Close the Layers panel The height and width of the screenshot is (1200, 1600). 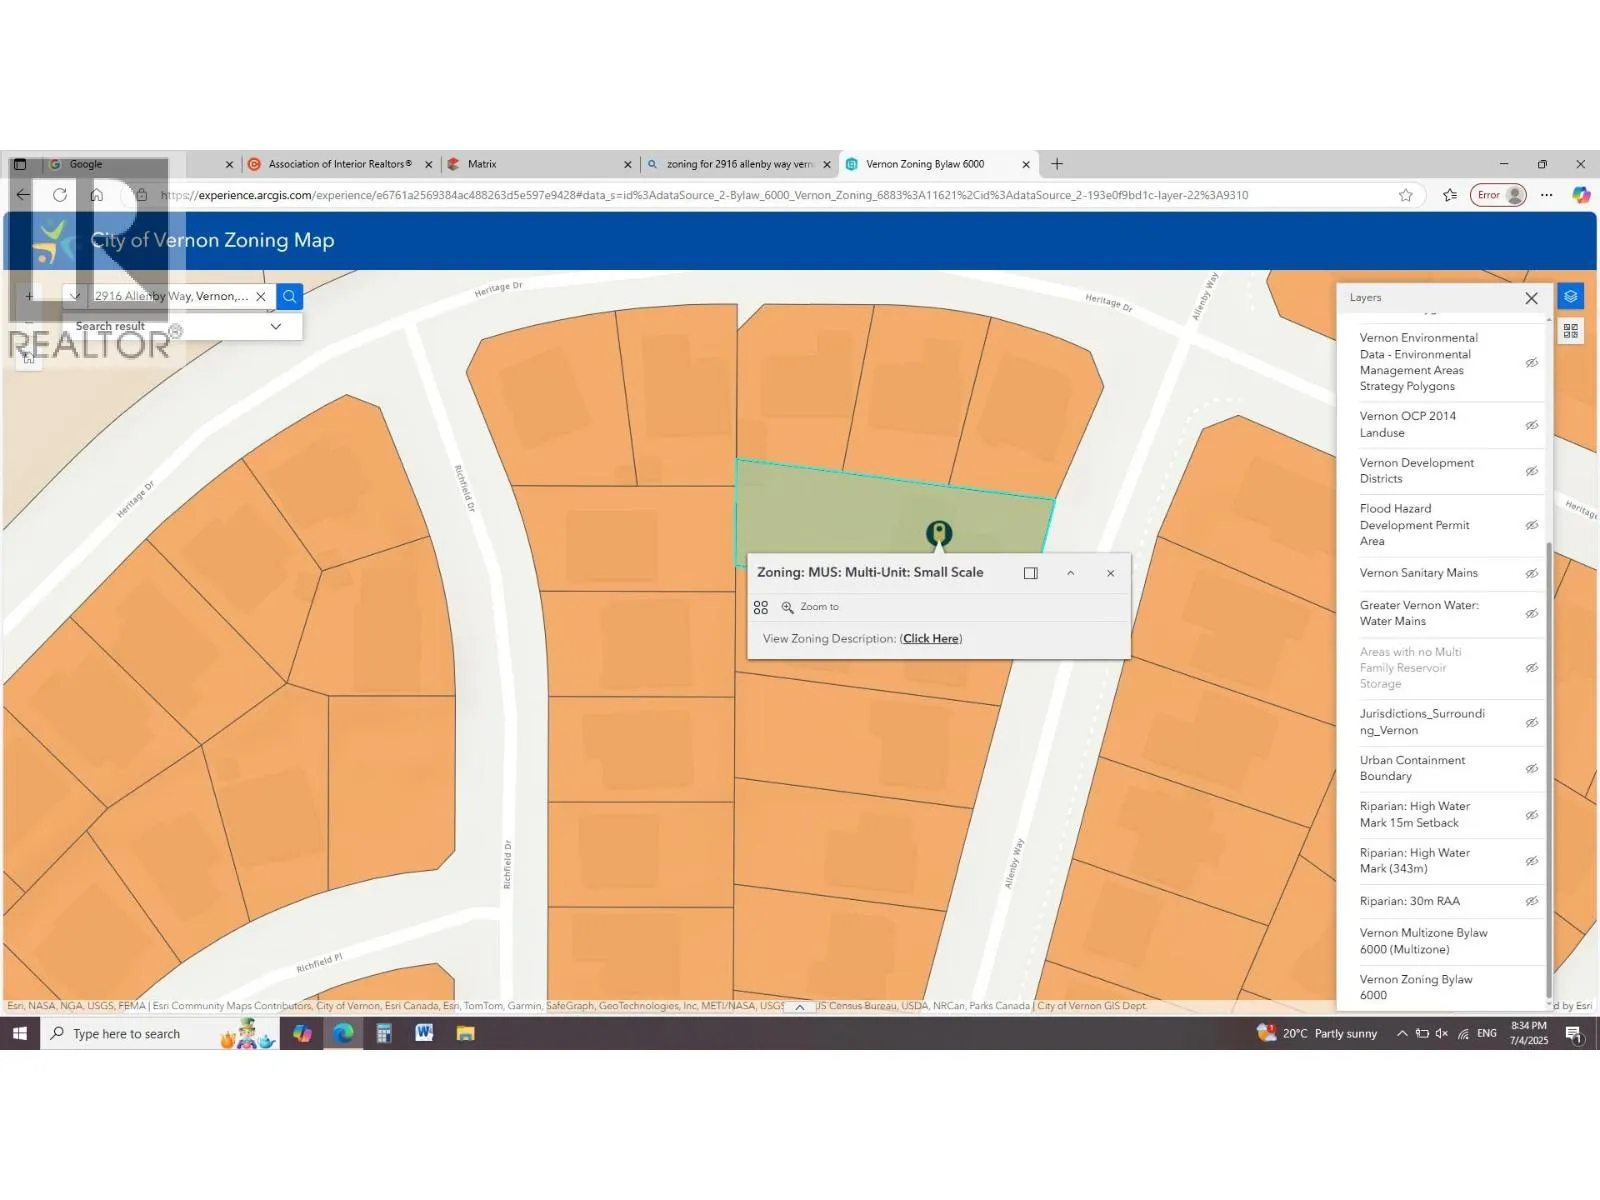1531,298
